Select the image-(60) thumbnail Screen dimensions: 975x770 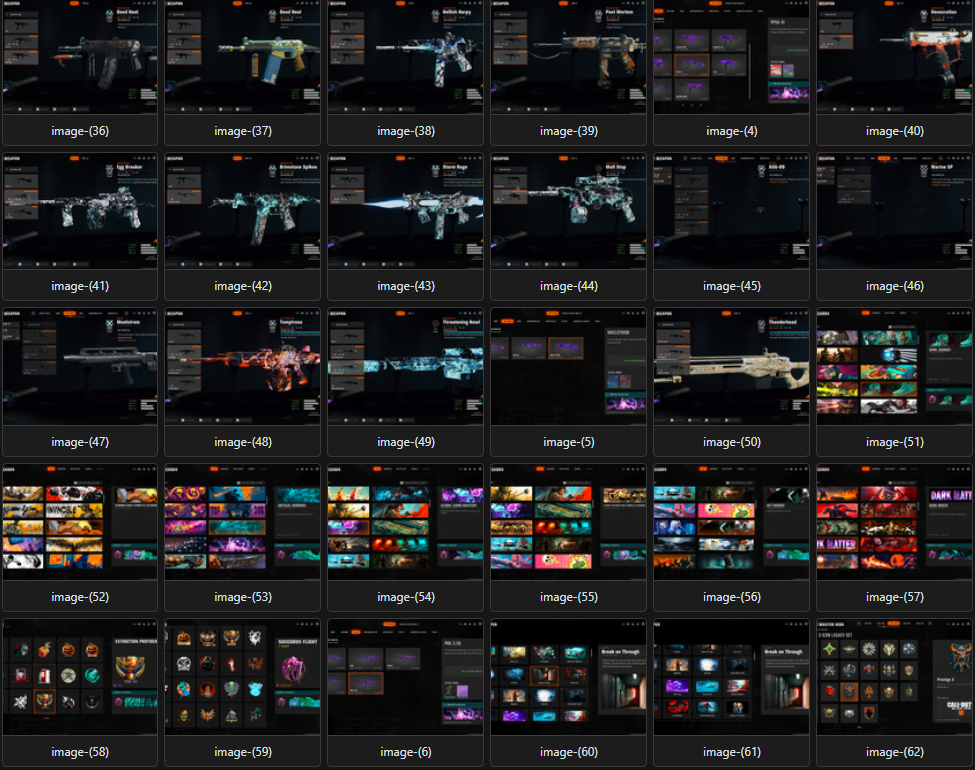click(568, 677)
